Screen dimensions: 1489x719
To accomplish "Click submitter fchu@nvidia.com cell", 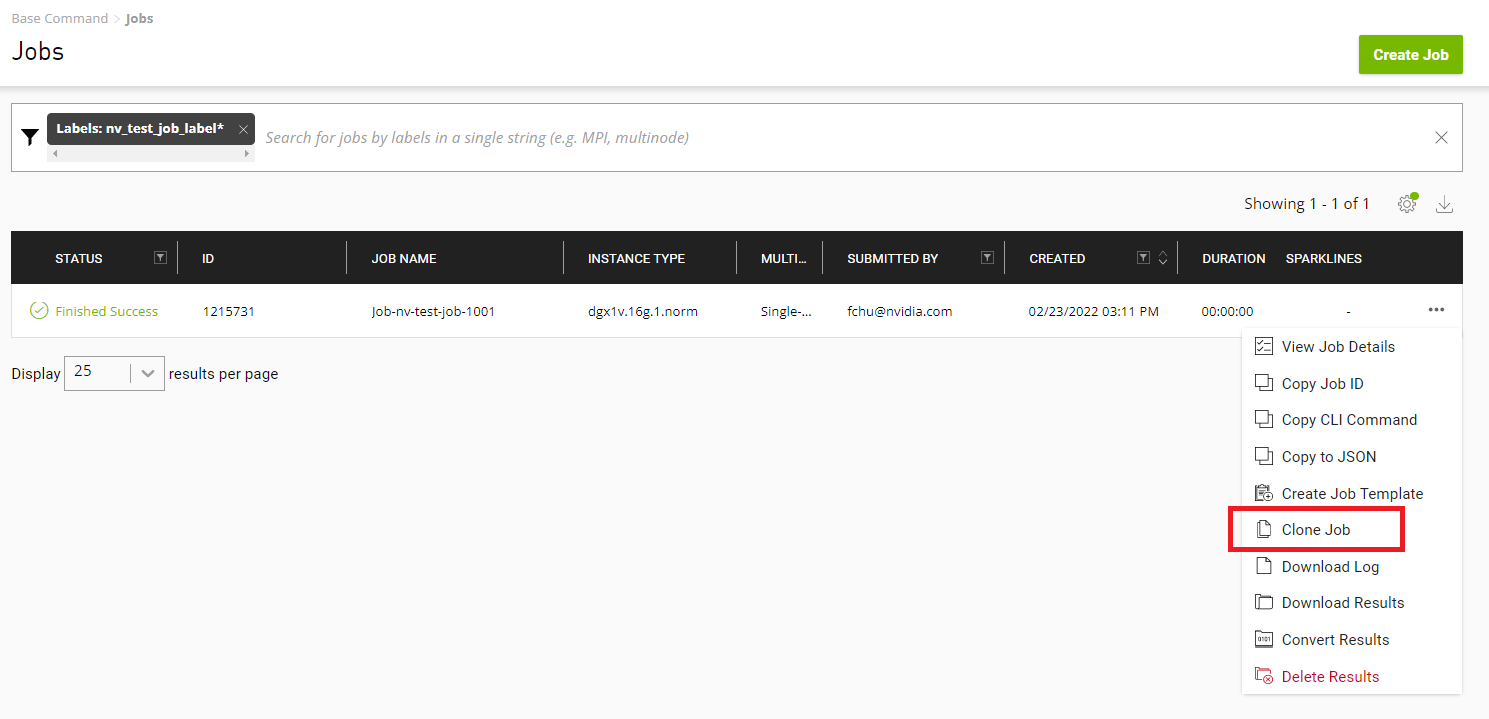I will [x=899, y=311].
